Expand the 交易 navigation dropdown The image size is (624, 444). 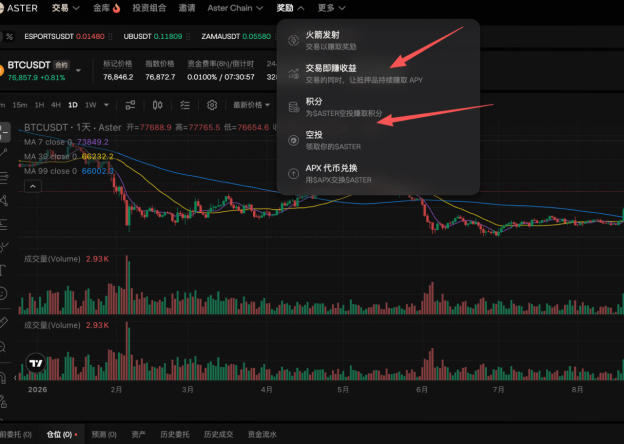[66, 8]
